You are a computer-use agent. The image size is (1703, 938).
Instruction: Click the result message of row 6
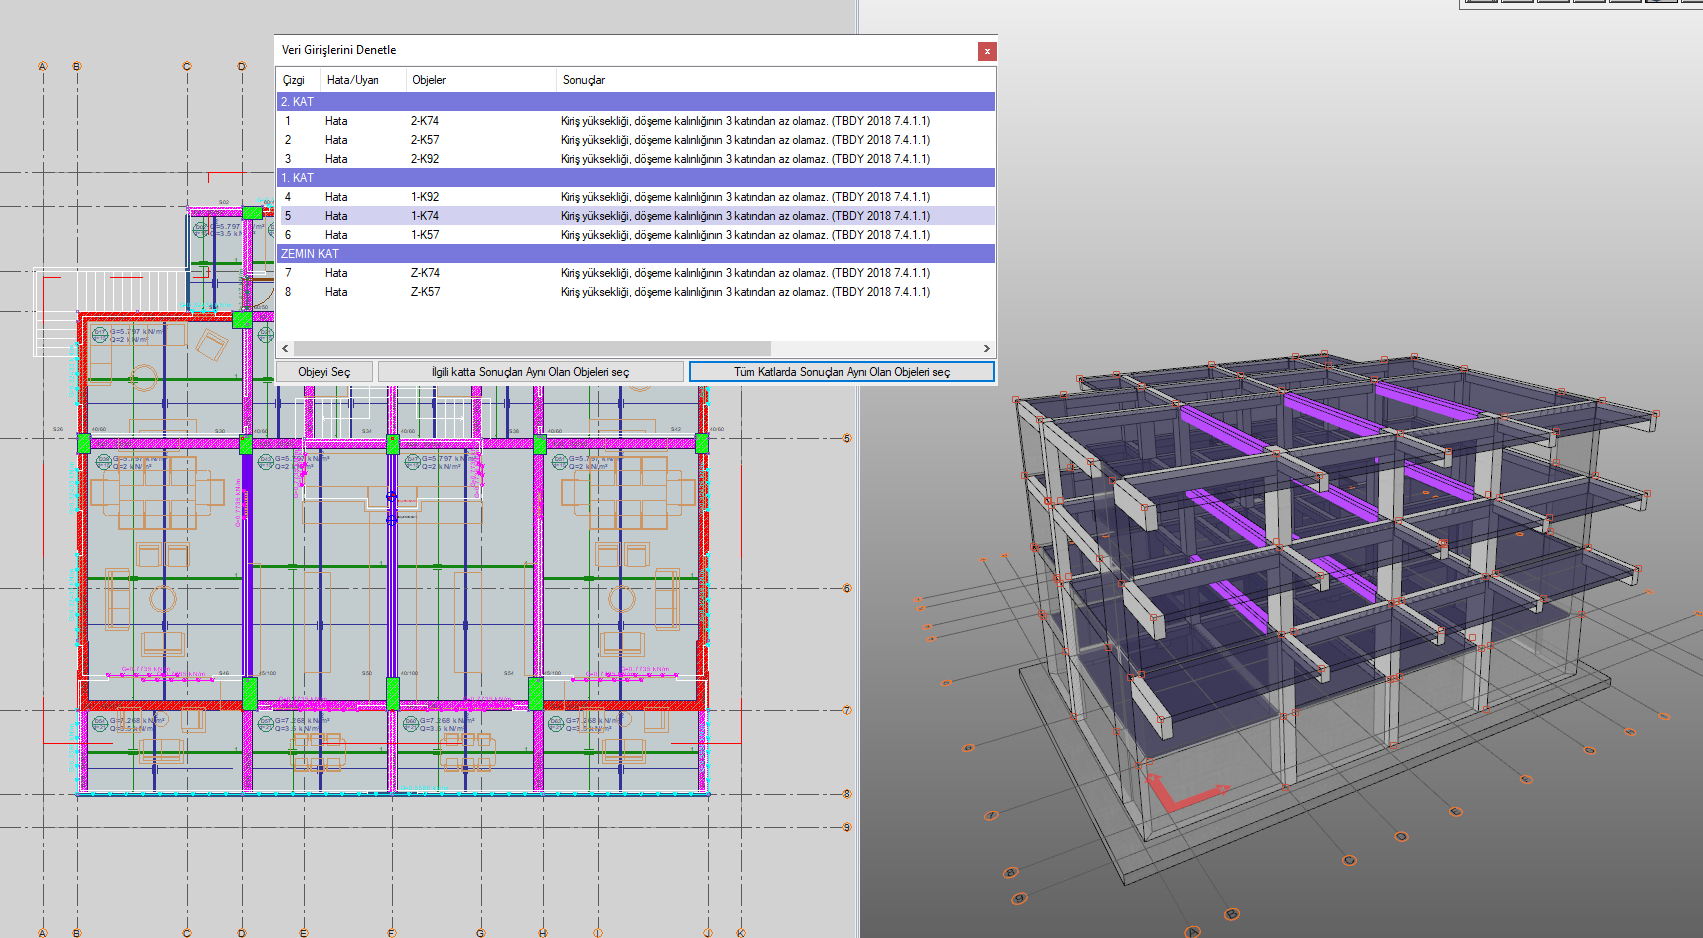pyautogui.click(x=745, y=235)
